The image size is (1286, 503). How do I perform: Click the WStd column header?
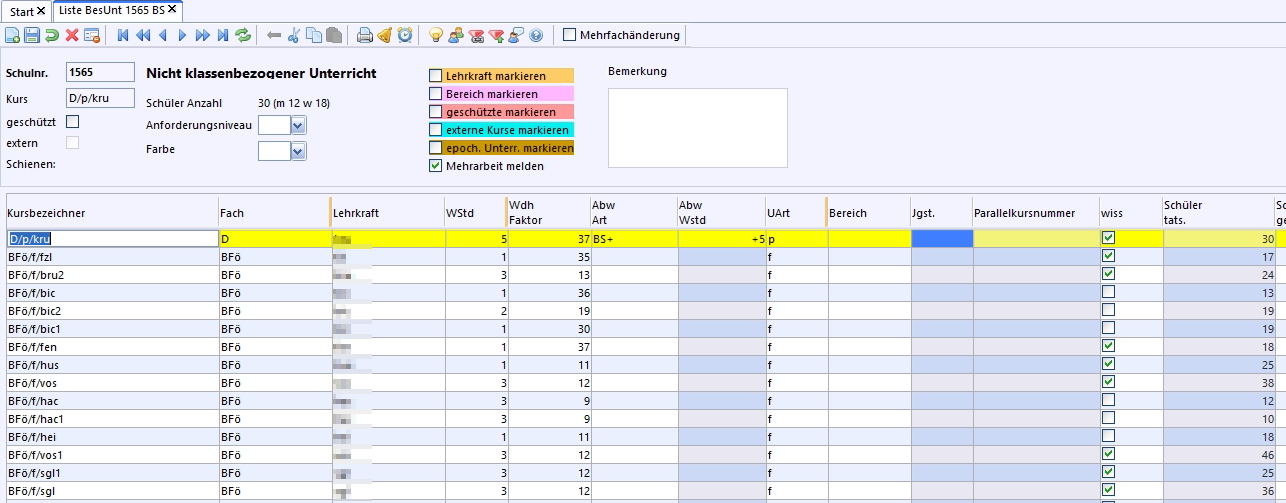475,213
